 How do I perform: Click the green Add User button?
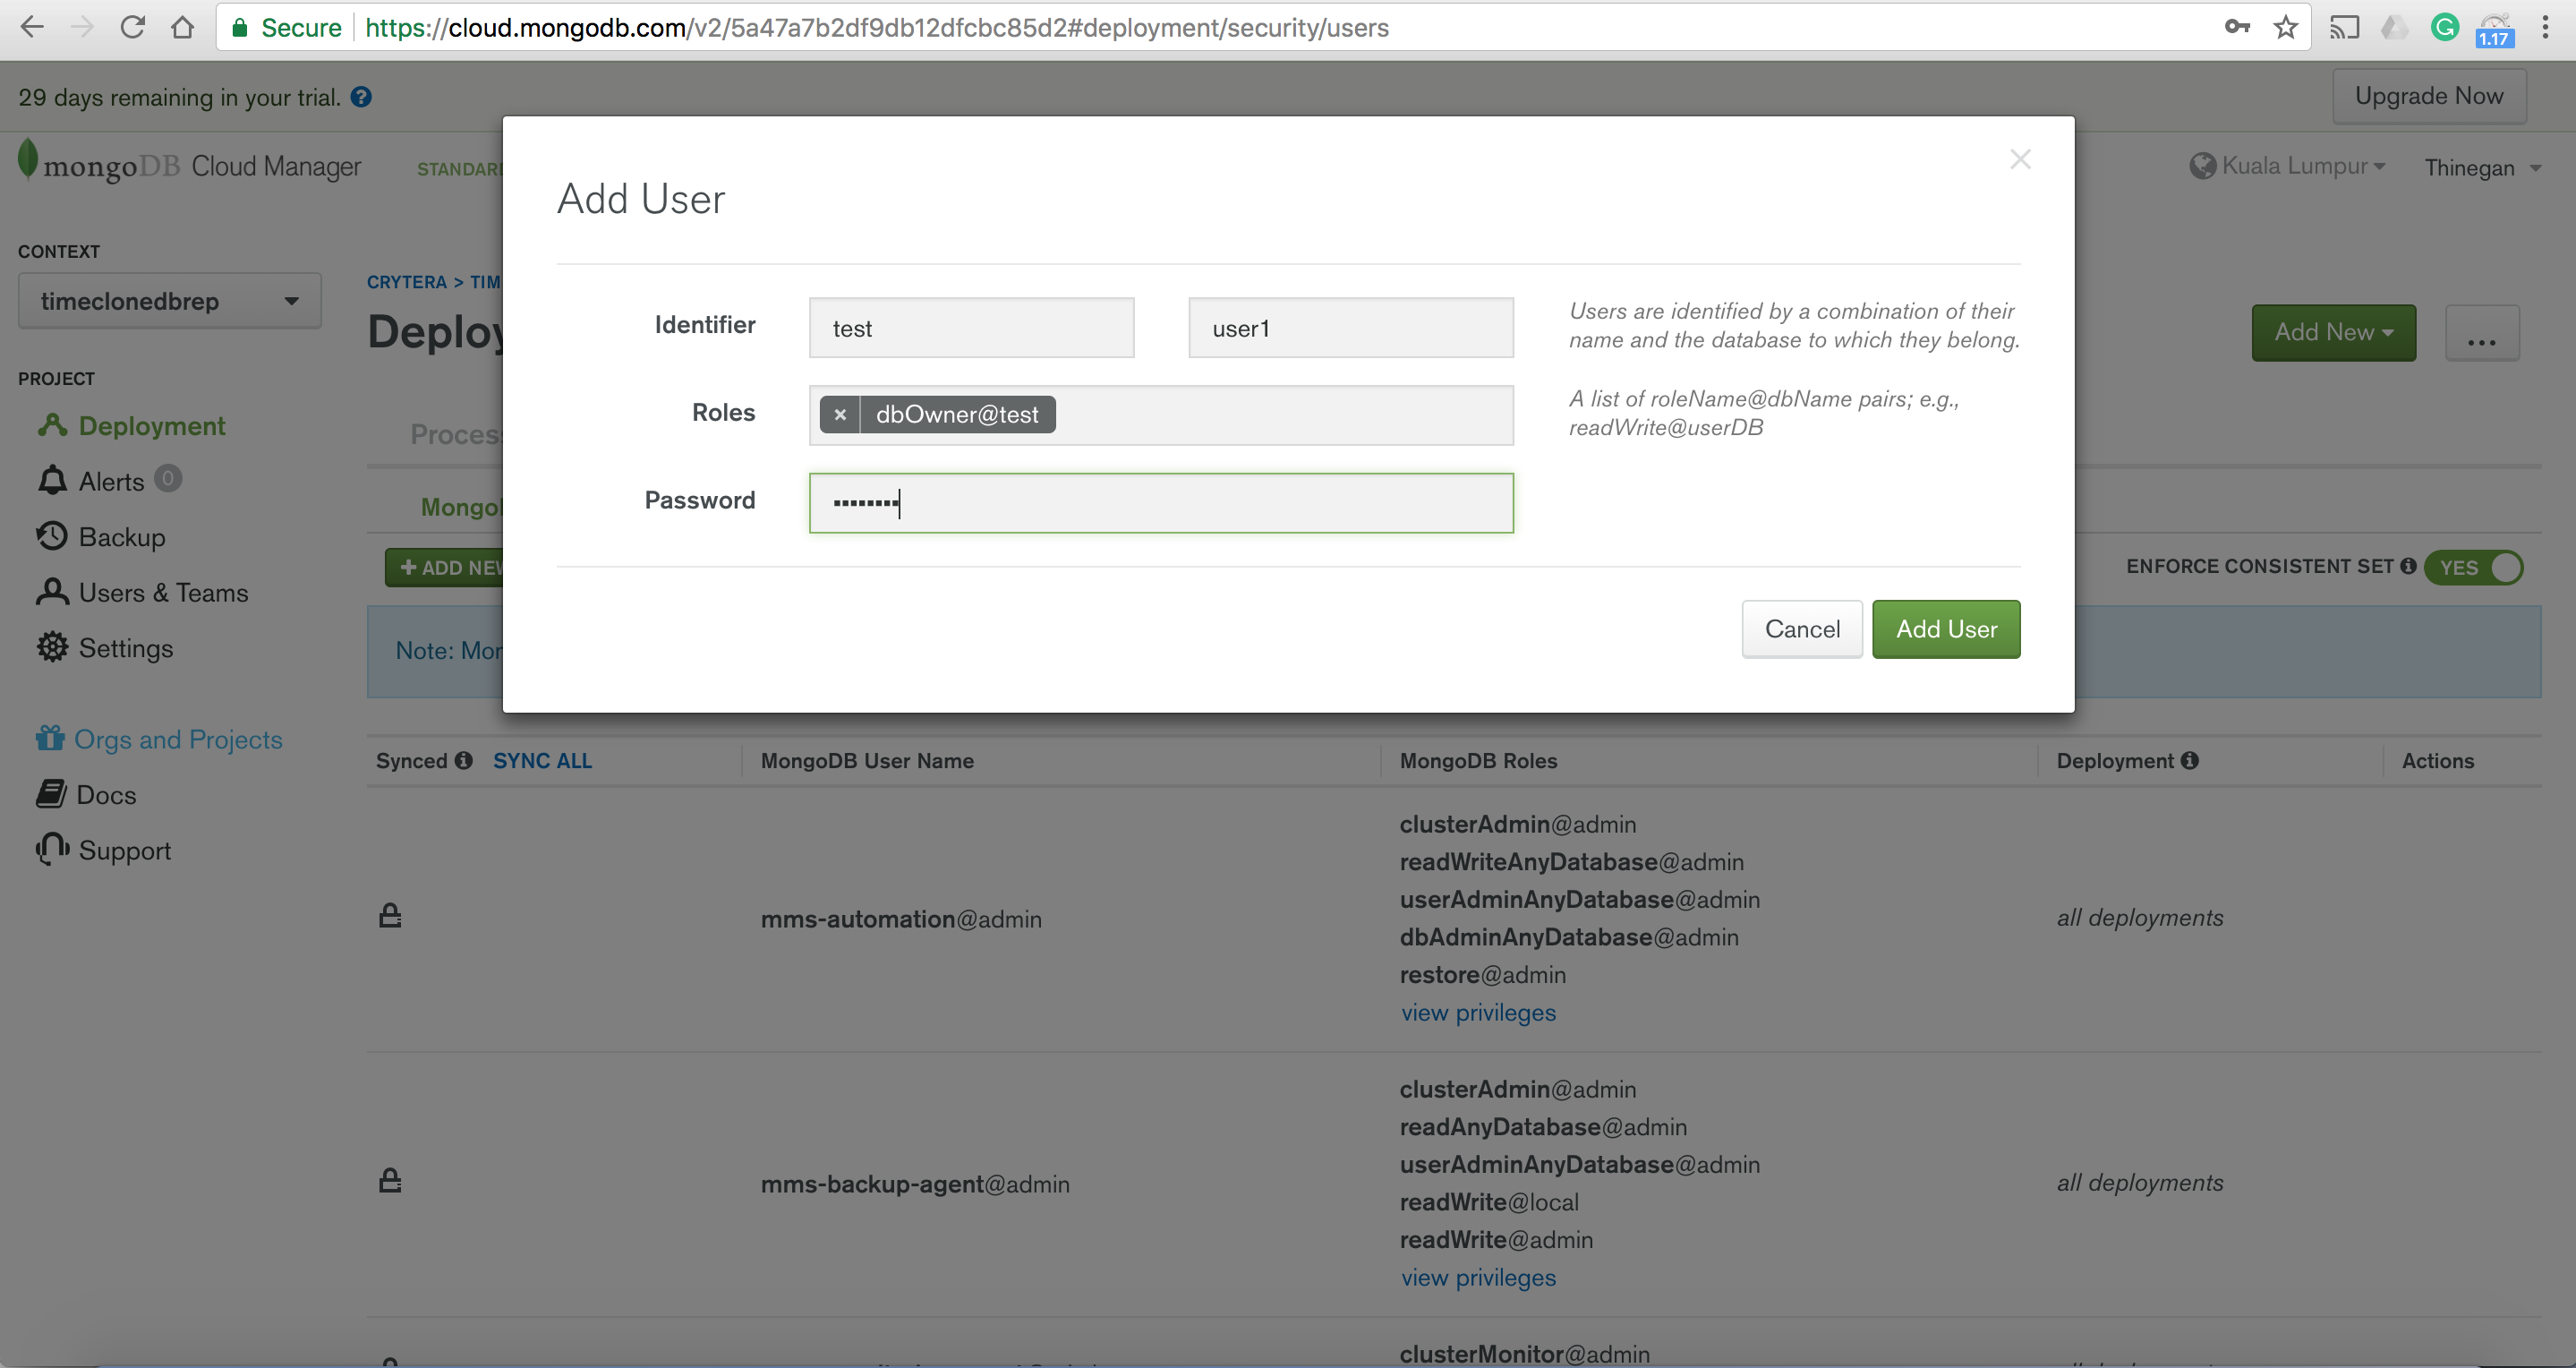pos(1945,629)
